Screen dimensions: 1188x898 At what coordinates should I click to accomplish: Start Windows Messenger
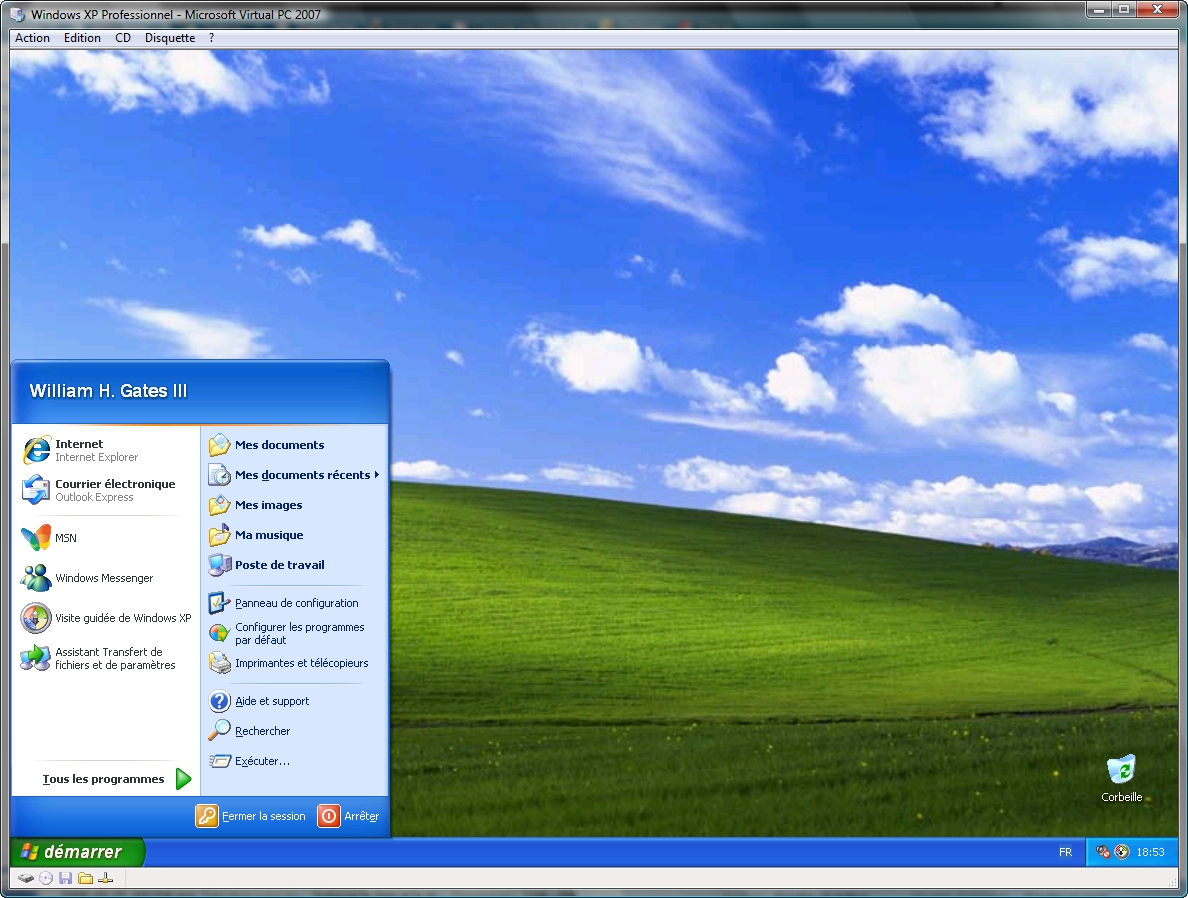tap(104, 577)
